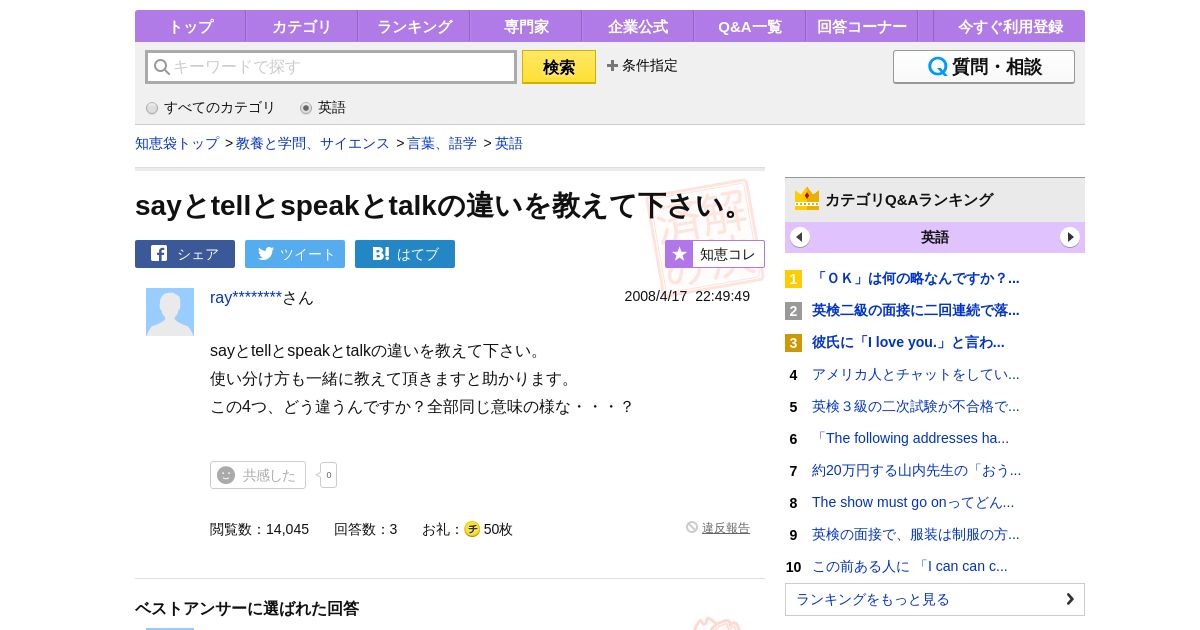This screenshot has width=1200, height=630.
Task: Share on Facebook with シェア button
Action: point(185,254)
